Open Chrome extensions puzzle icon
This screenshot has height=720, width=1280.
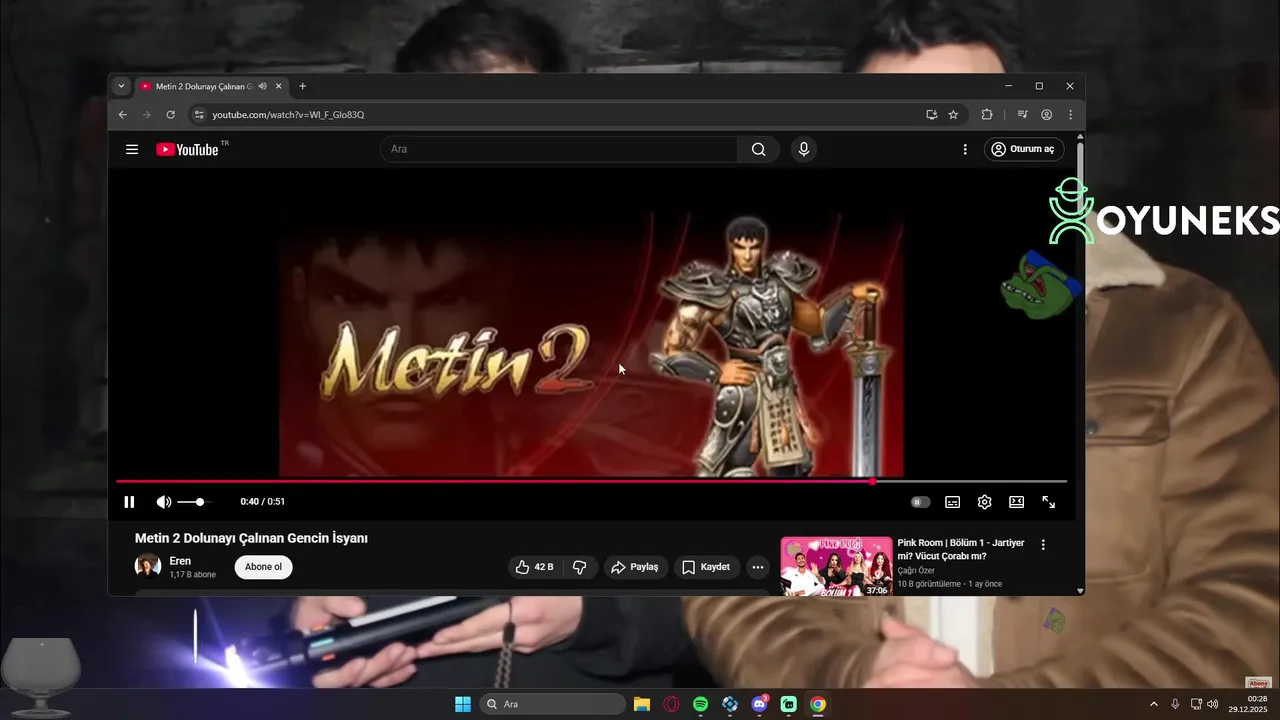[987, 115]
